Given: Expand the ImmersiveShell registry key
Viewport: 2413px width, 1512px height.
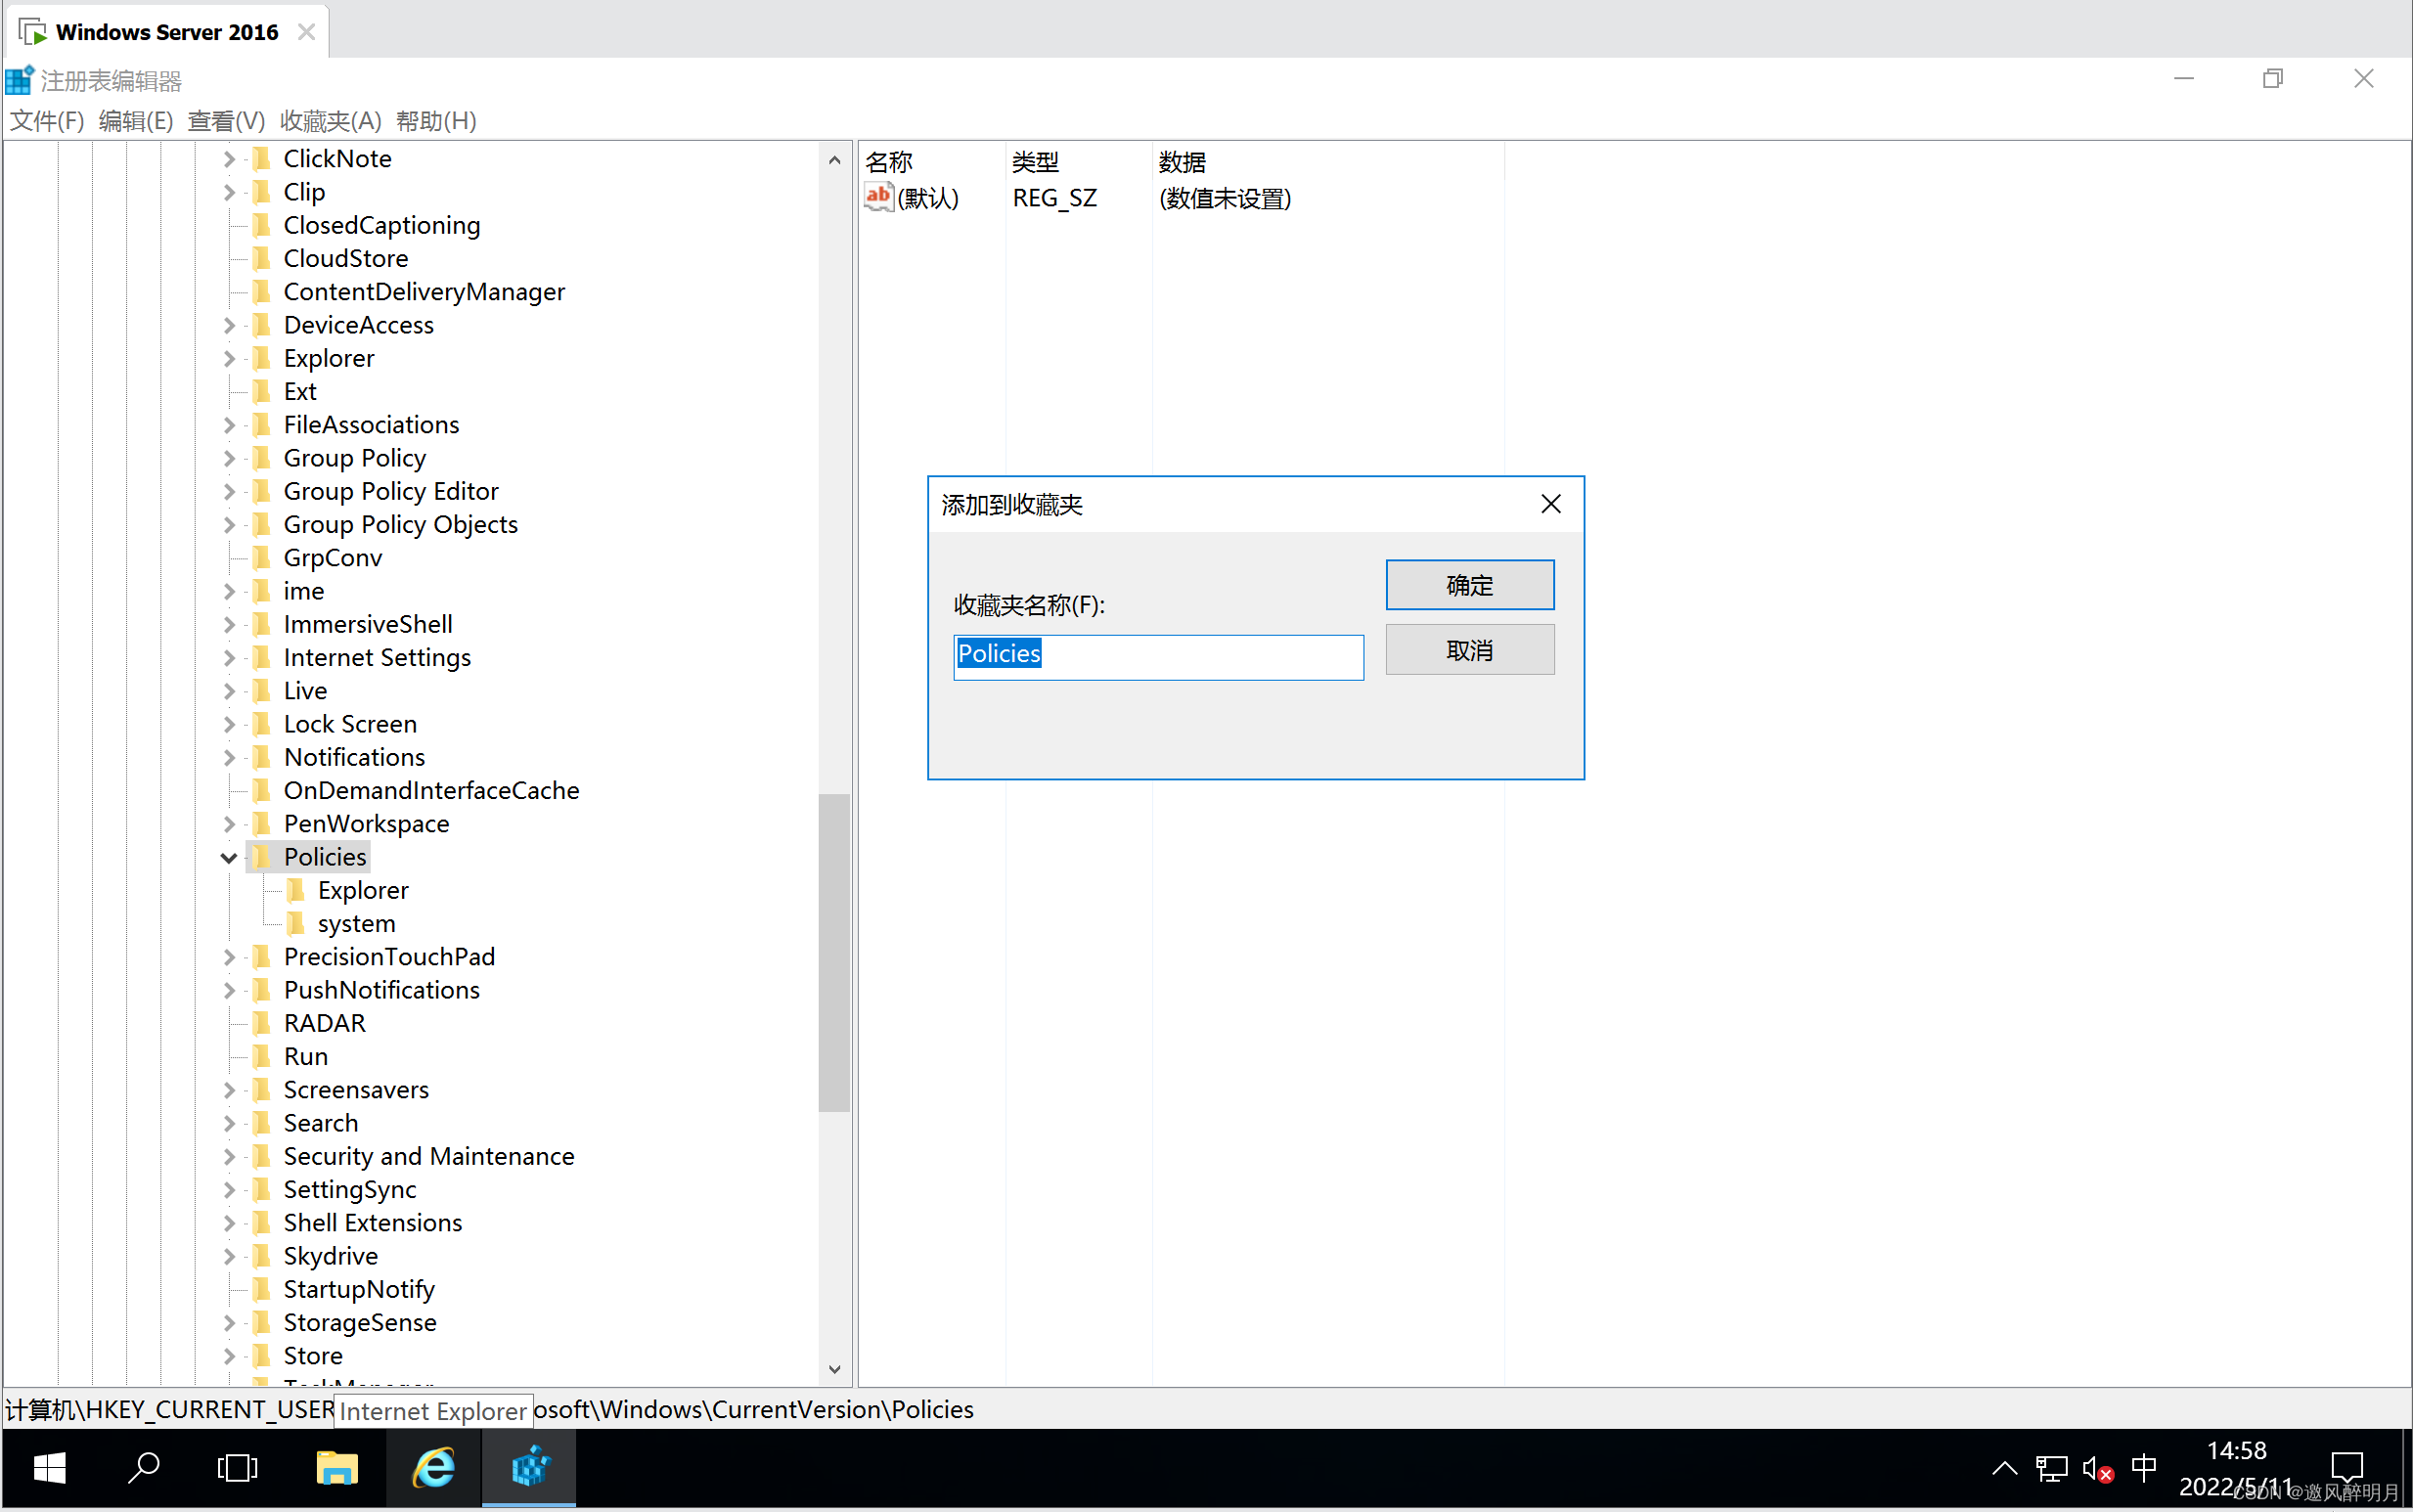Looking at the screenshot, I should (228, 624).
